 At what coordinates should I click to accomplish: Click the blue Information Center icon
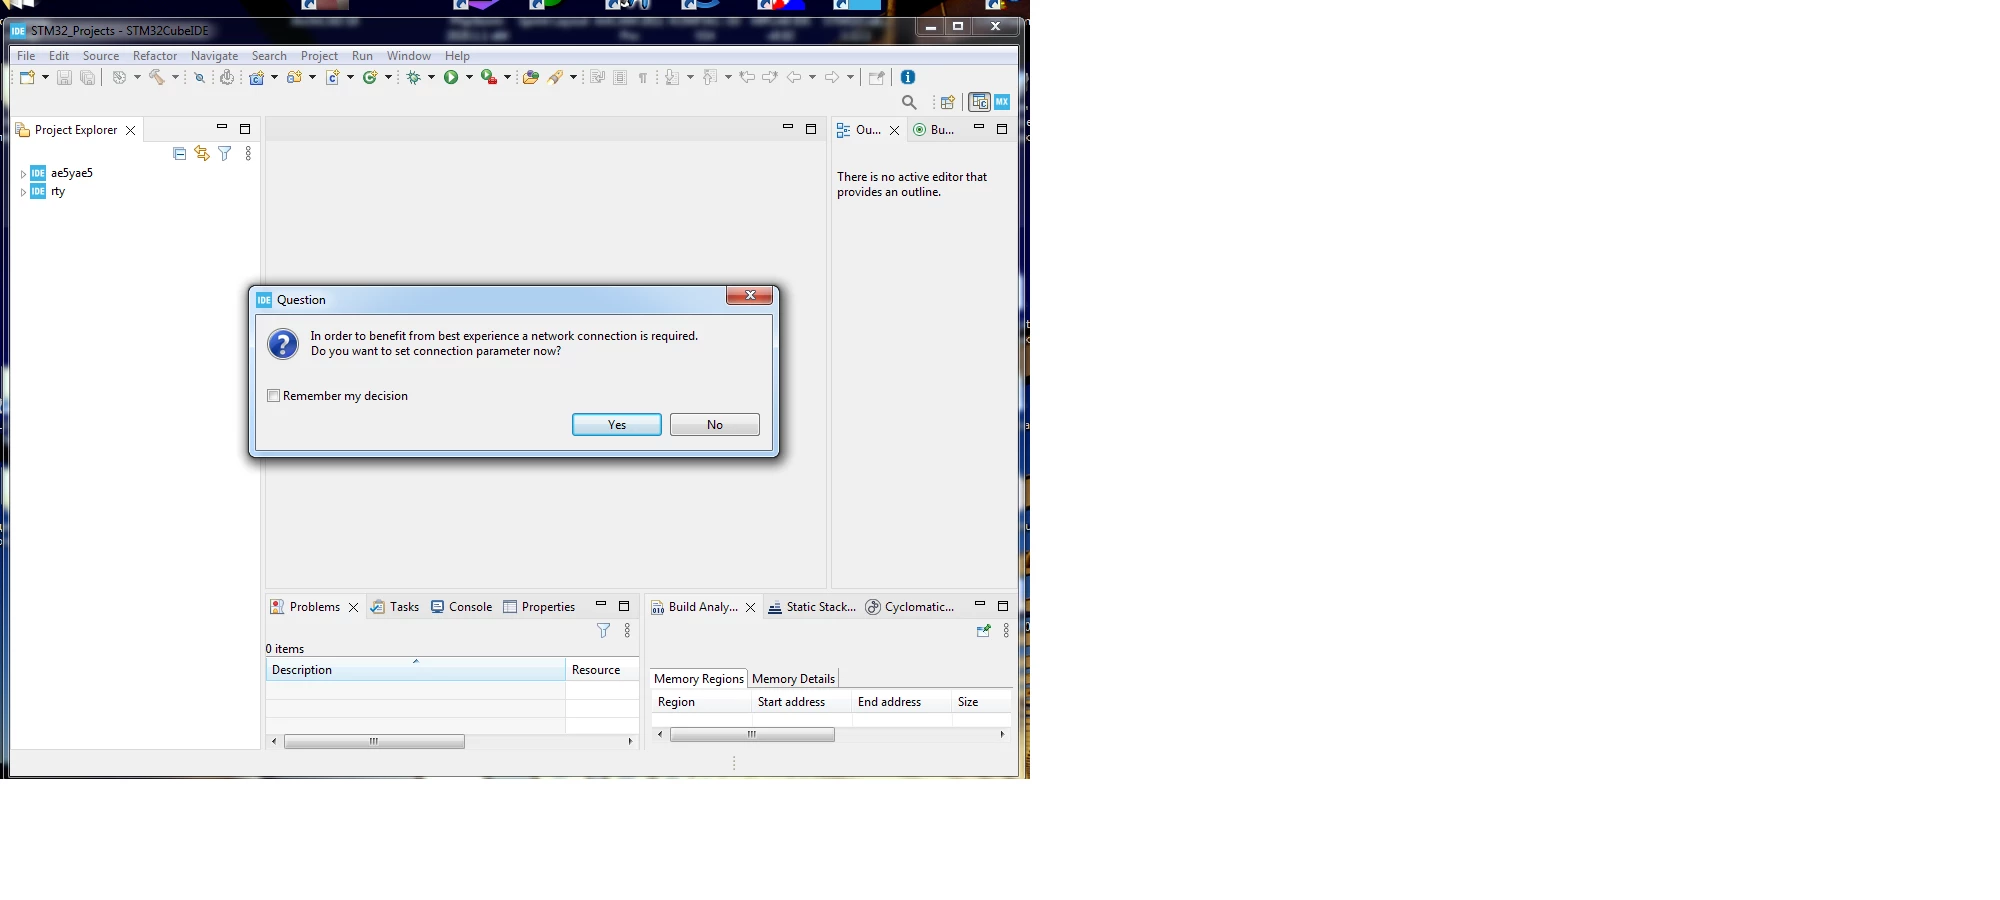(907, 77)
